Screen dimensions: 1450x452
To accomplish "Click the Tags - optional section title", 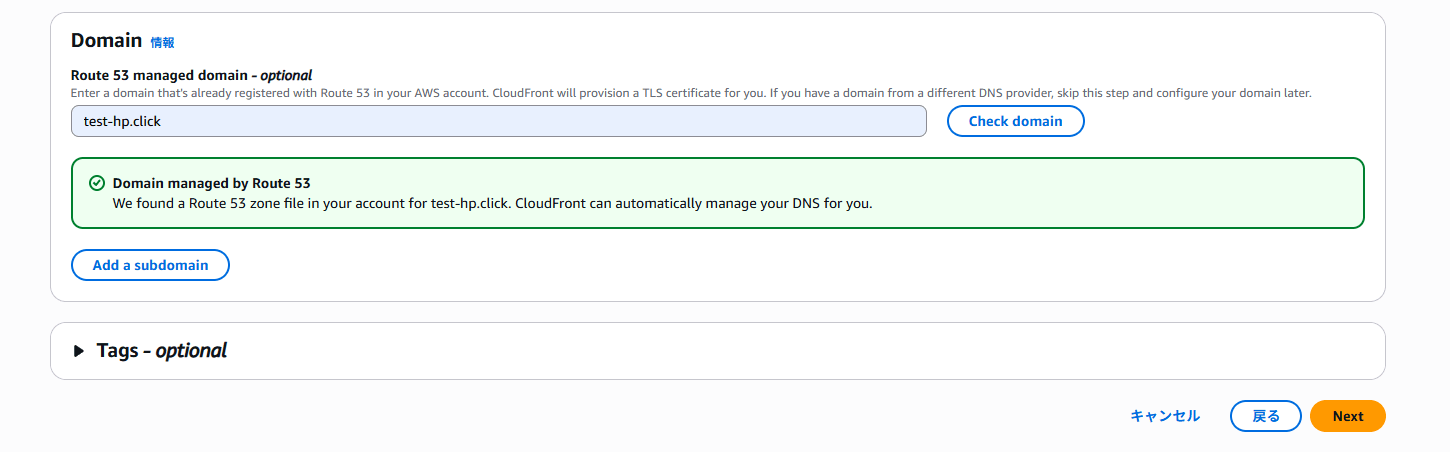I will (161, 351).
